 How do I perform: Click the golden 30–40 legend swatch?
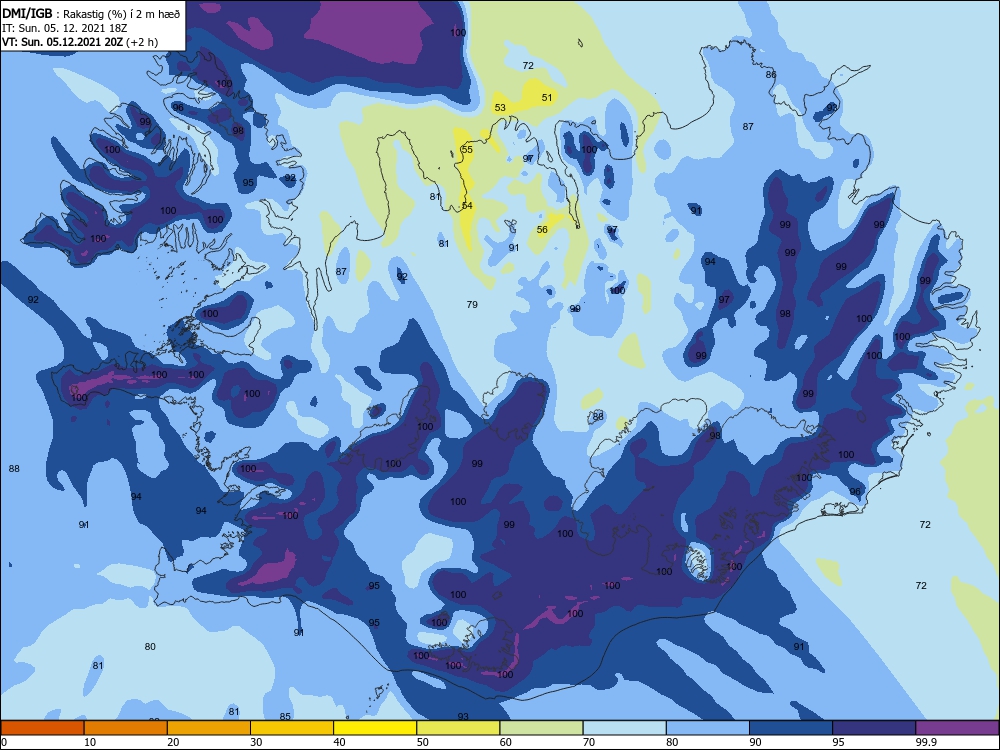(292, 728)
